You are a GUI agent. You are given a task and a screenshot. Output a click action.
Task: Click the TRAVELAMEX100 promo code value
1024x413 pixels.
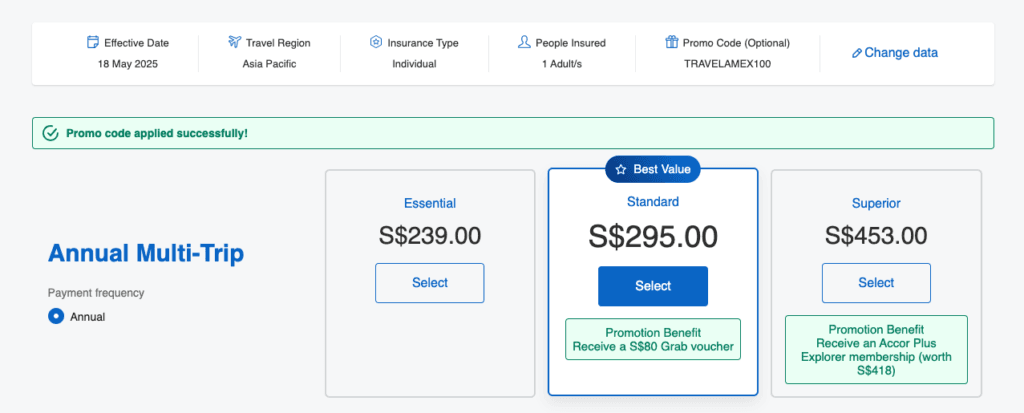coord(728,64)
